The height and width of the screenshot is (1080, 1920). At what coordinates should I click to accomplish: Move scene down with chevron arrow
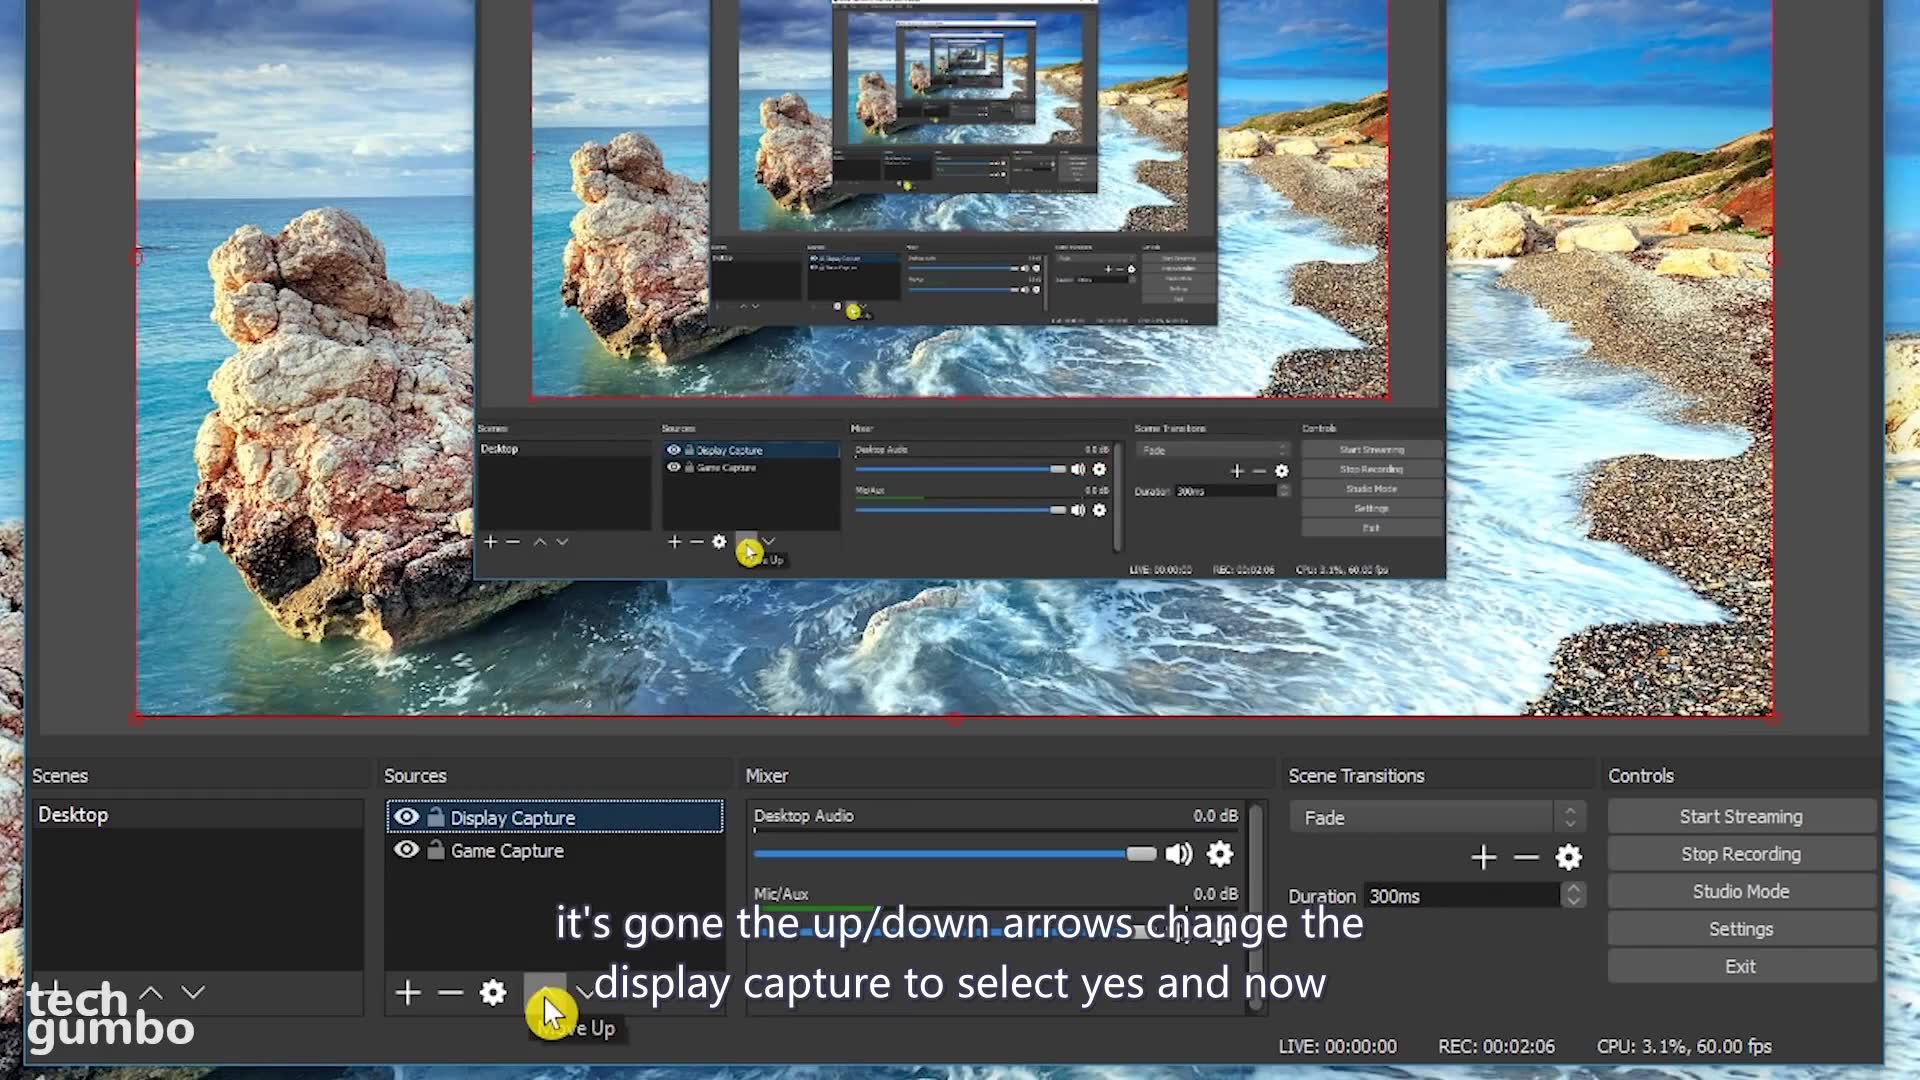tap(193, 992)
